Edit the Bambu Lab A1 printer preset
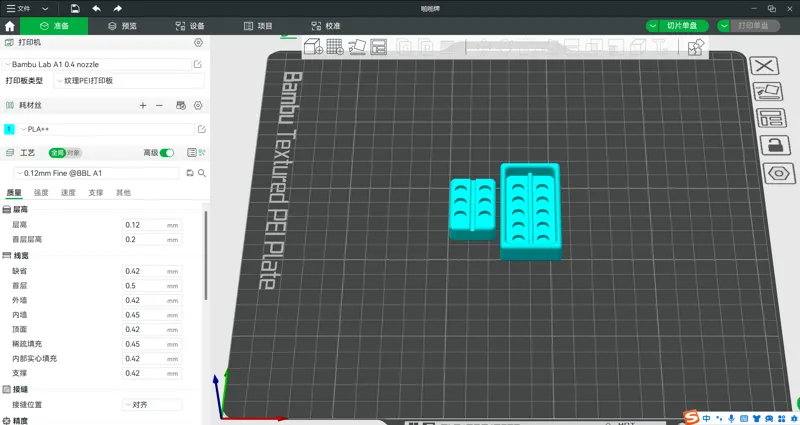The width and height of the screenshot is (800, 425). click(x=197, y=64)
